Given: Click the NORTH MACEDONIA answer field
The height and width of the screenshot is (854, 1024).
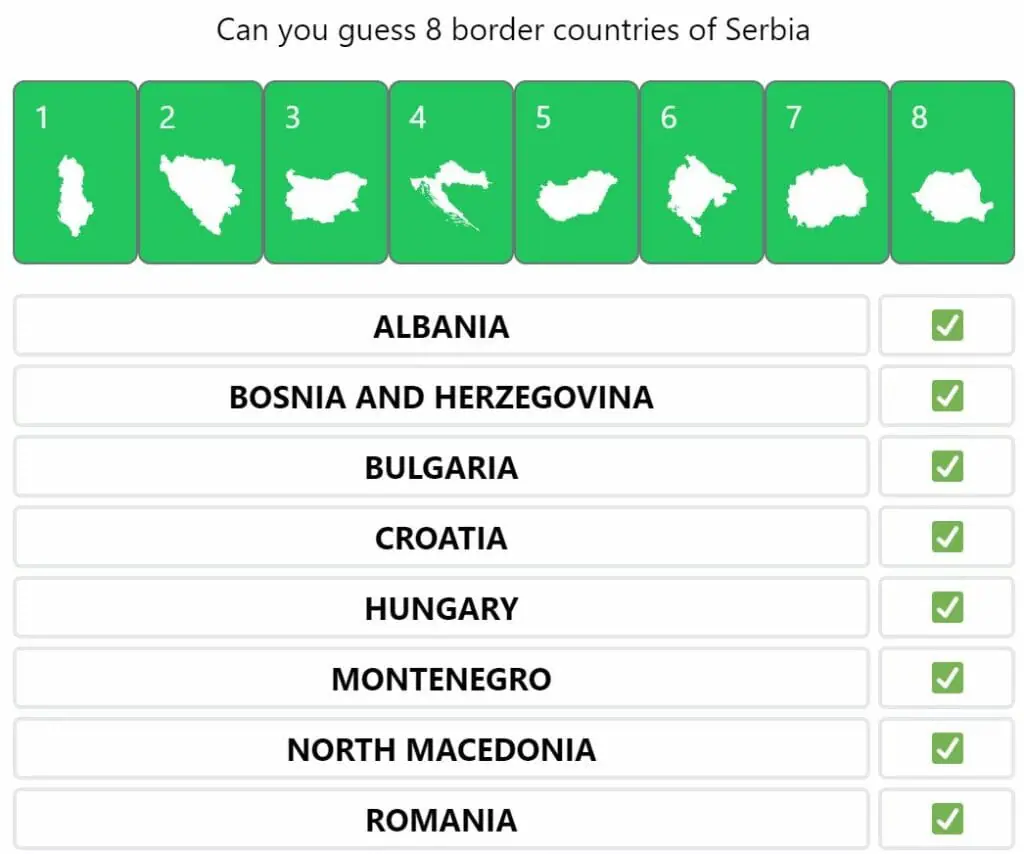Looking at the screenshot, I should click(x=441, y=749).
